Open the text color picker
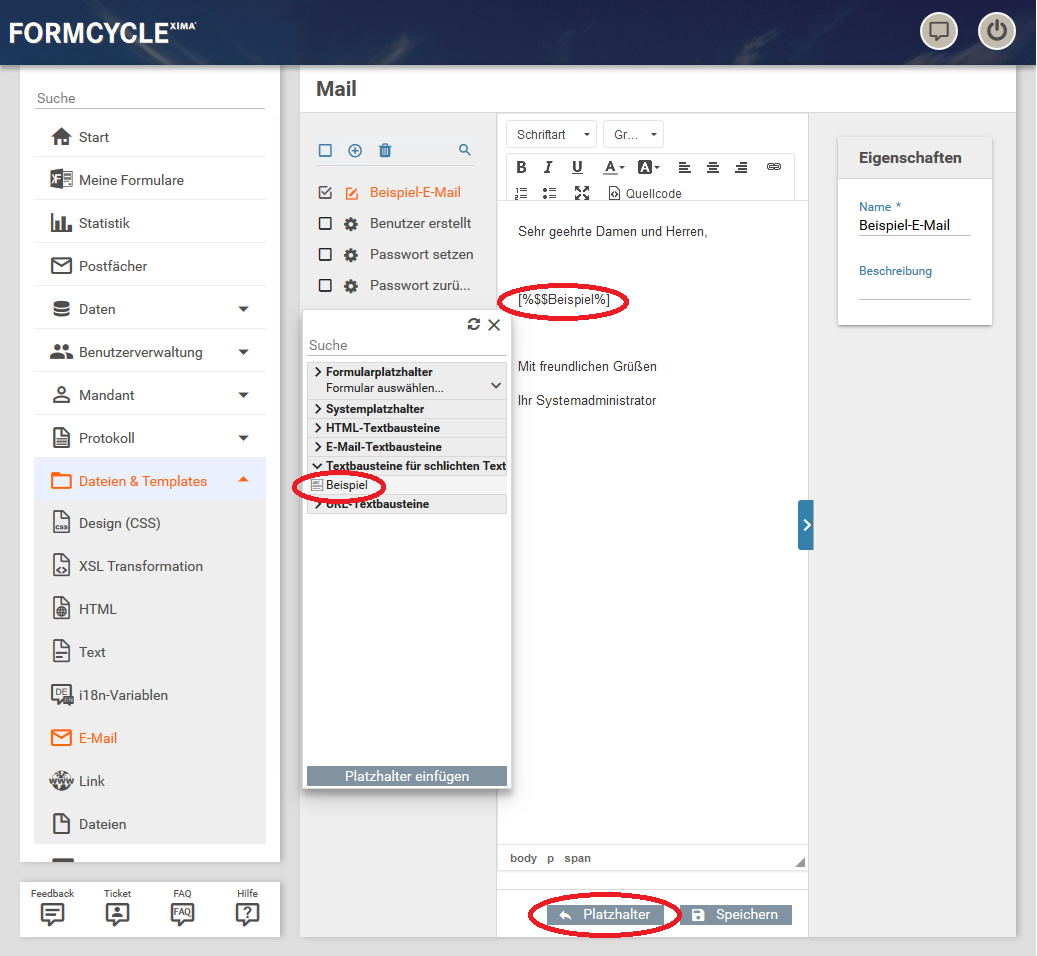This screenshot has height=956, width=1037. pos(613,167)
